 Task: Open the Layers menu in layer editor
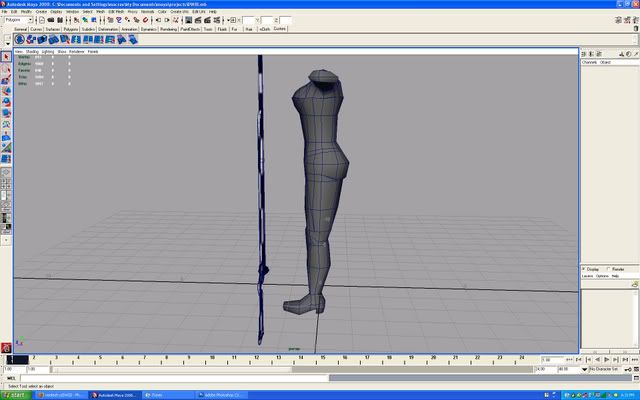pos(588,276)
